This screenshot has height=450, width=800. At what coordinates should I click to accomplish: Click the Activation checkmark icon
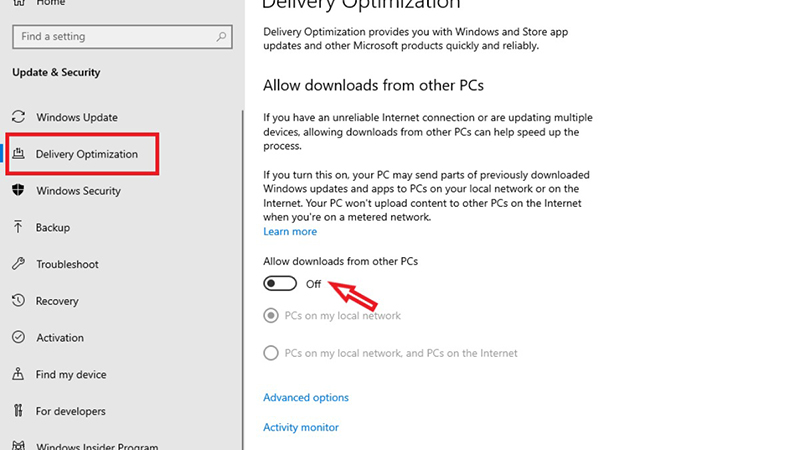[18, 338]
